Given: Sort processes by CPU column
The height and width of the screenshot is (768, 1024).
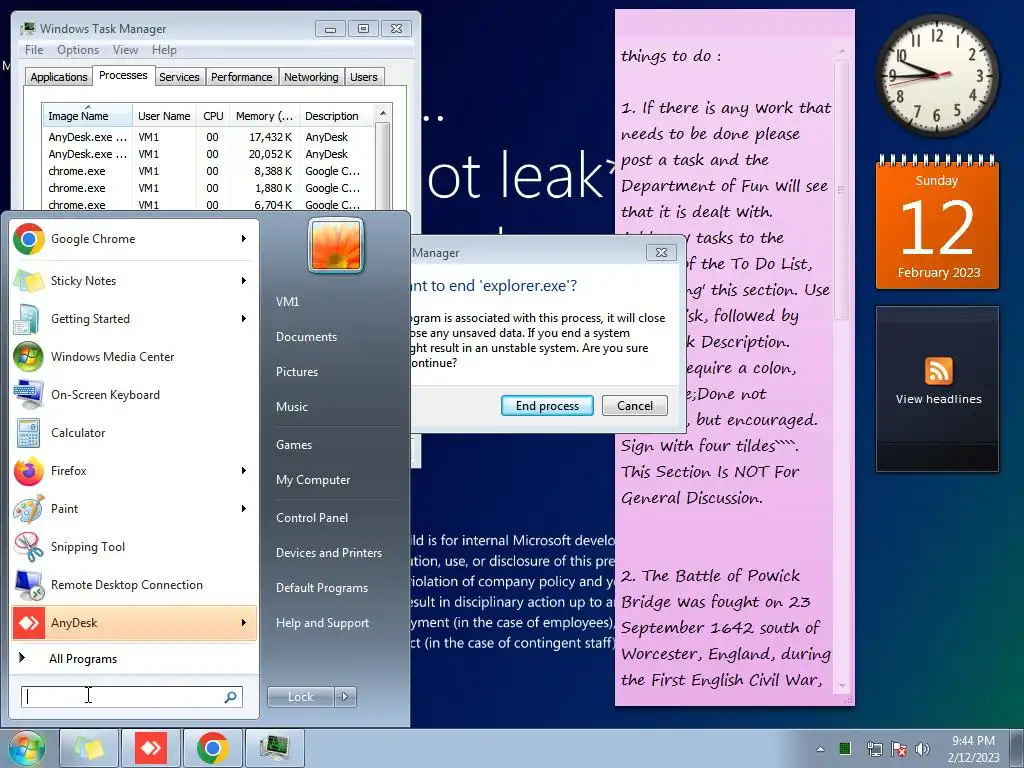Looking at the screenshot, I should [x=213, y=116].
